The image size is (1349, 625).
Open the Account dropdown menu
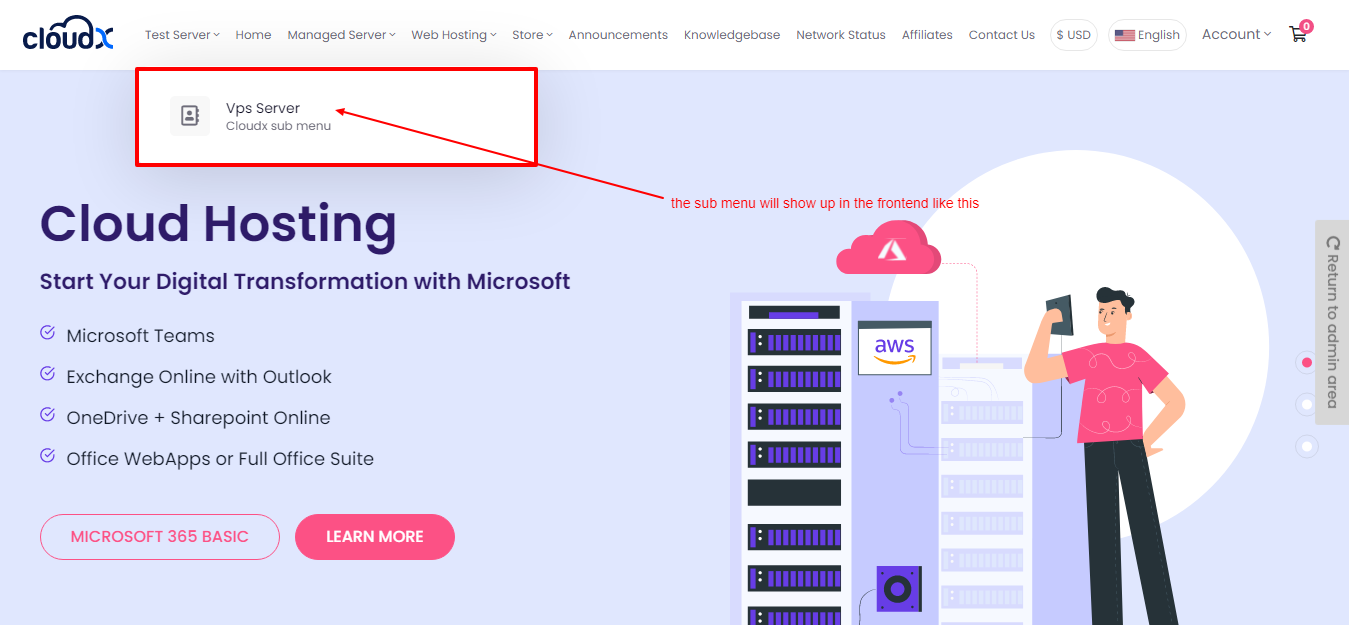point(1236,34)
